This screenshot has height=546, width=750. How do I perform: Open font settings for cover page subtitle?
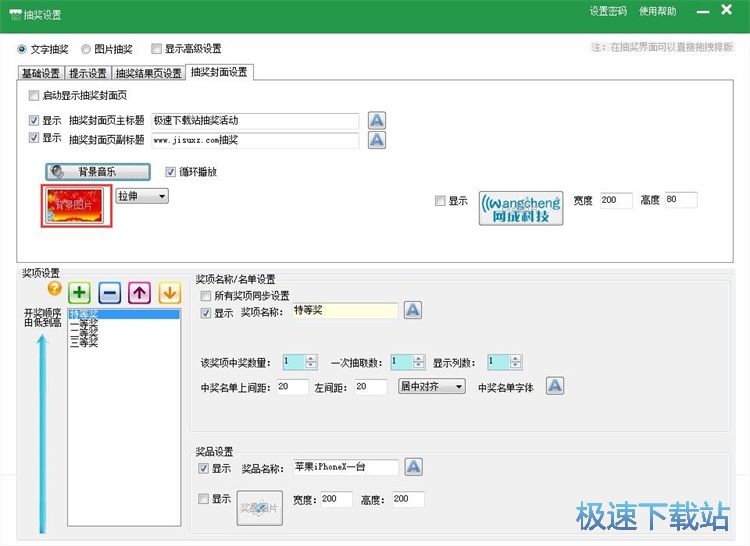[x=376, y=140]
